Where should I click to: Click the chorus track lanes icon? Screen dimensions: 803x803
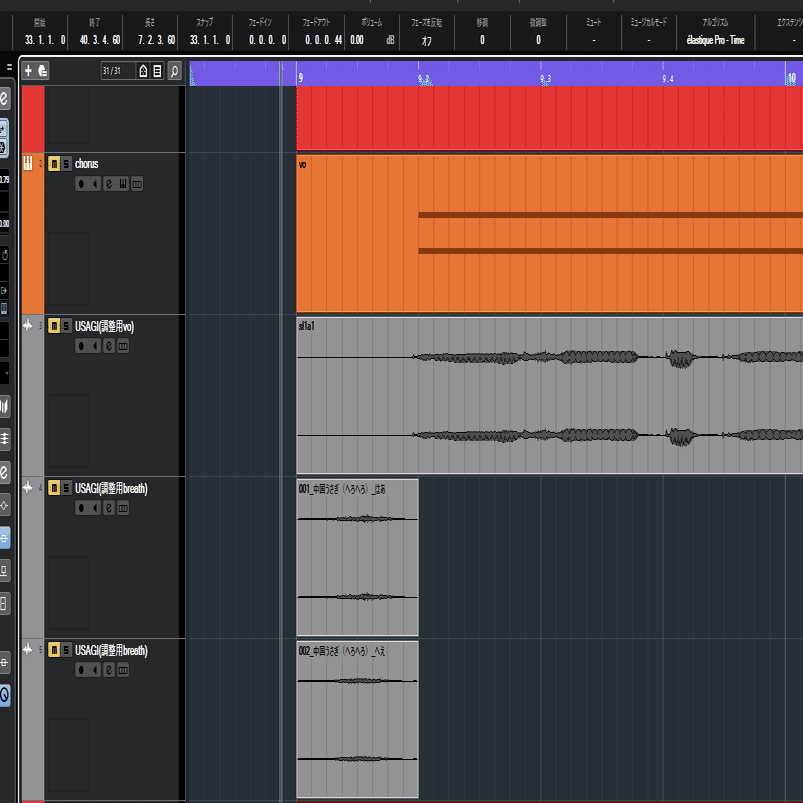coord(137,183)
